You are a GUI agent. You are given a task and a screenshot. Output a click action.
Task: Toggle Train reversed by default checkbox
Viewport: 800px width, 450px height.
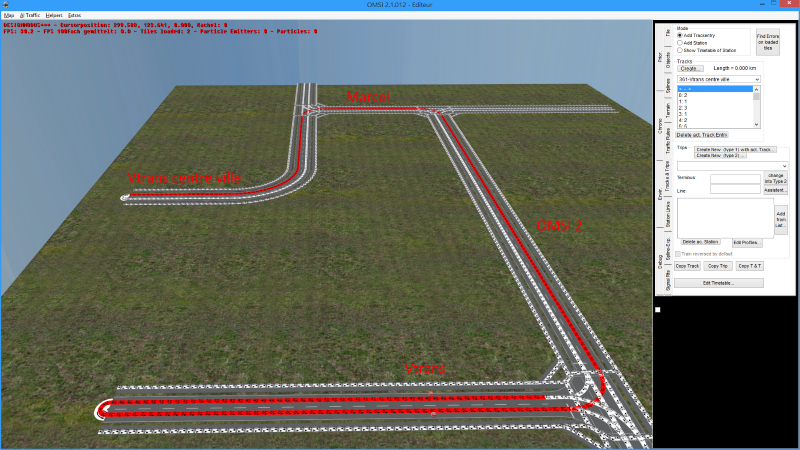678,254
